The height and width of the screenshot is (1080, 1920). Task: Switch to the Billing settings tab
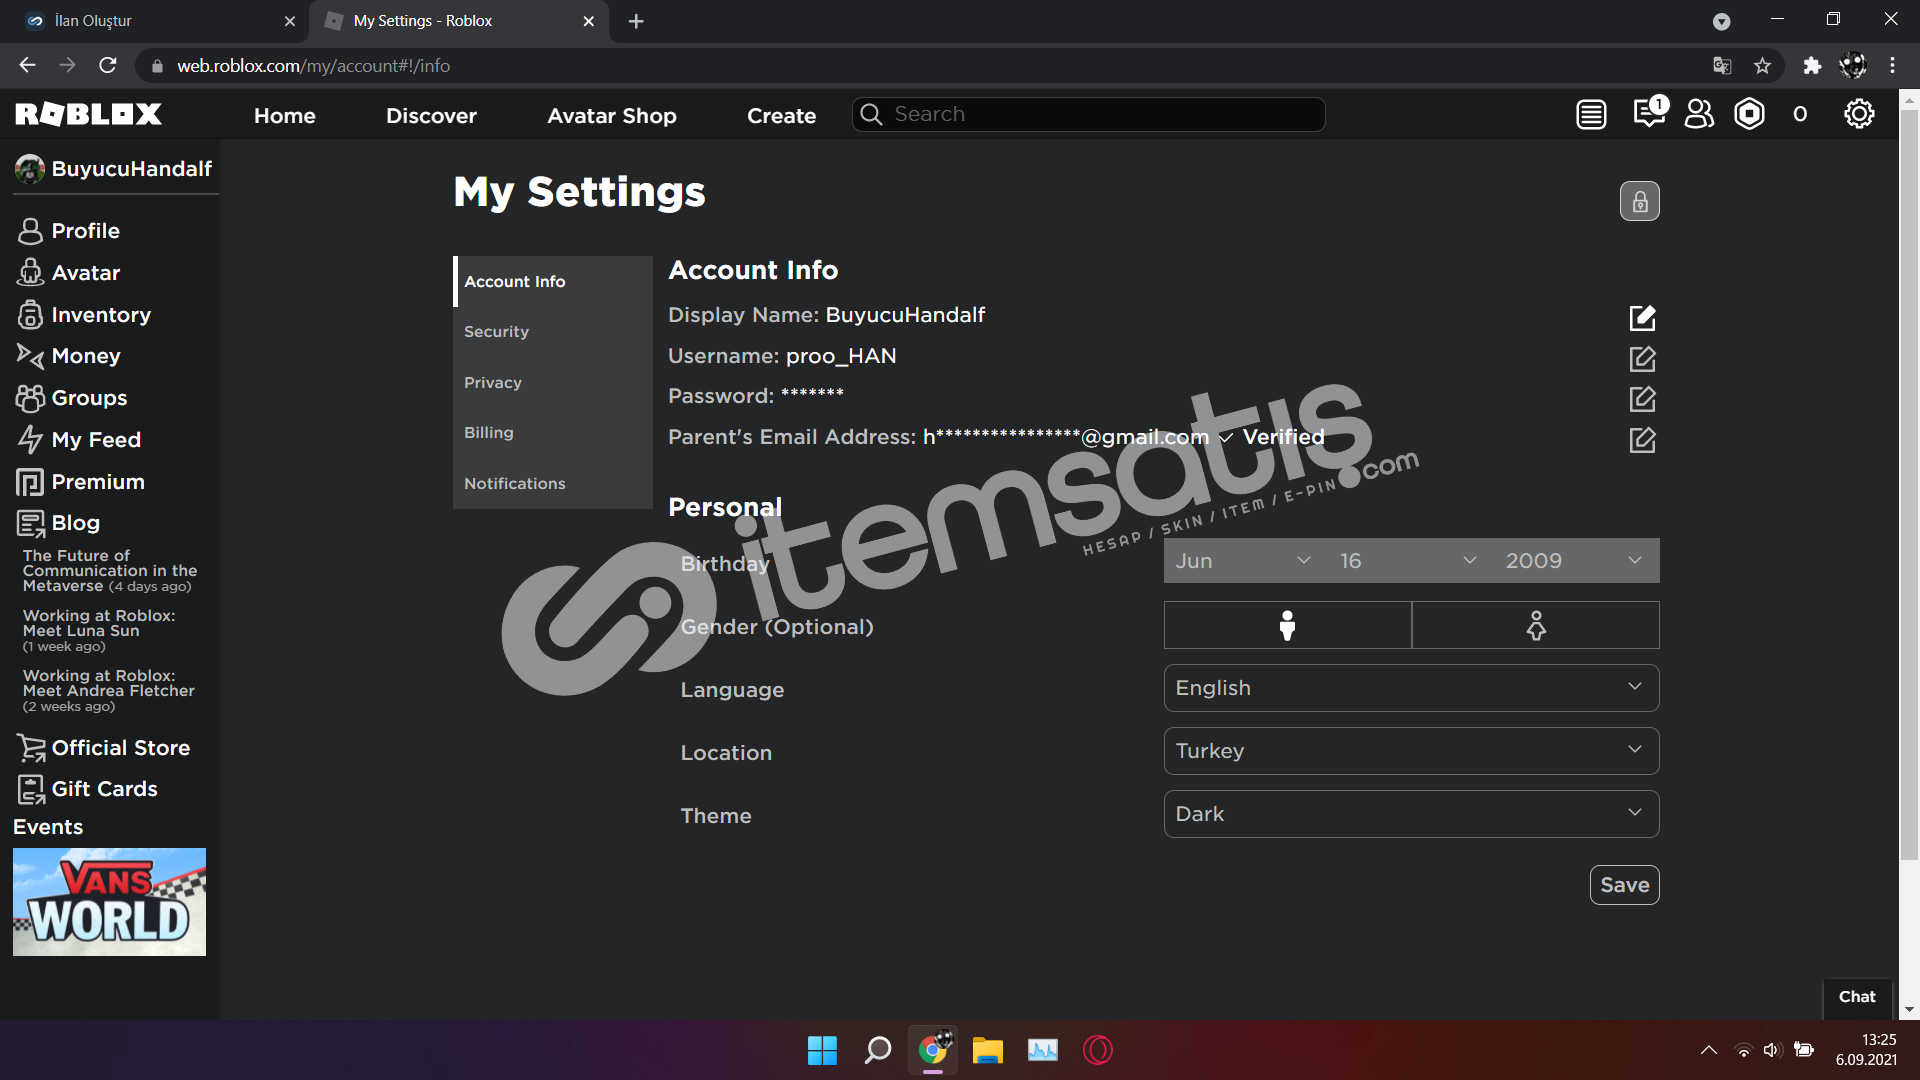tap(553, 432)
